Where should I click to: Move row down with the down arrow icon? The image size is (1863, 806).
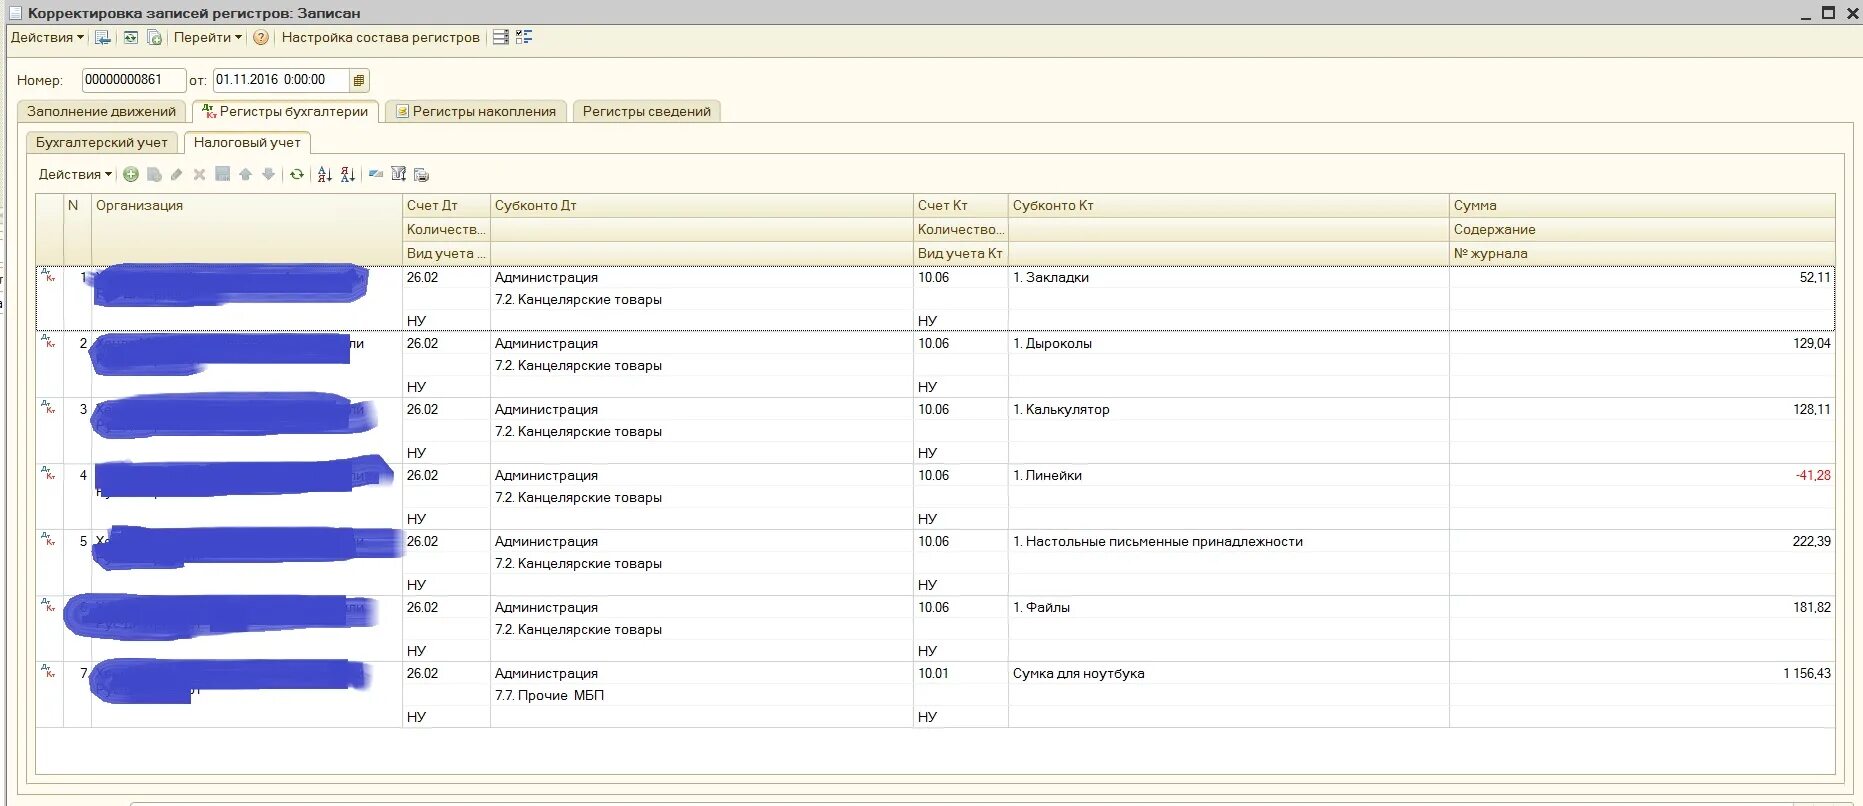268,174
